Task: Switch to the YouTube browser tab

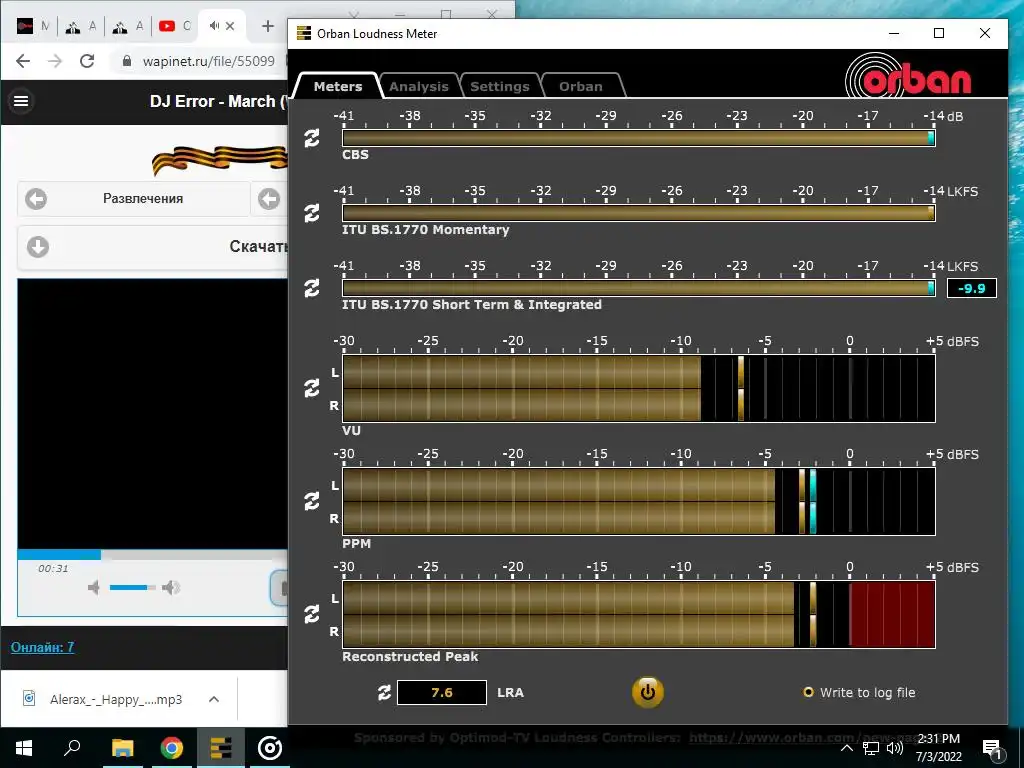Action: [x=174, y=26]
